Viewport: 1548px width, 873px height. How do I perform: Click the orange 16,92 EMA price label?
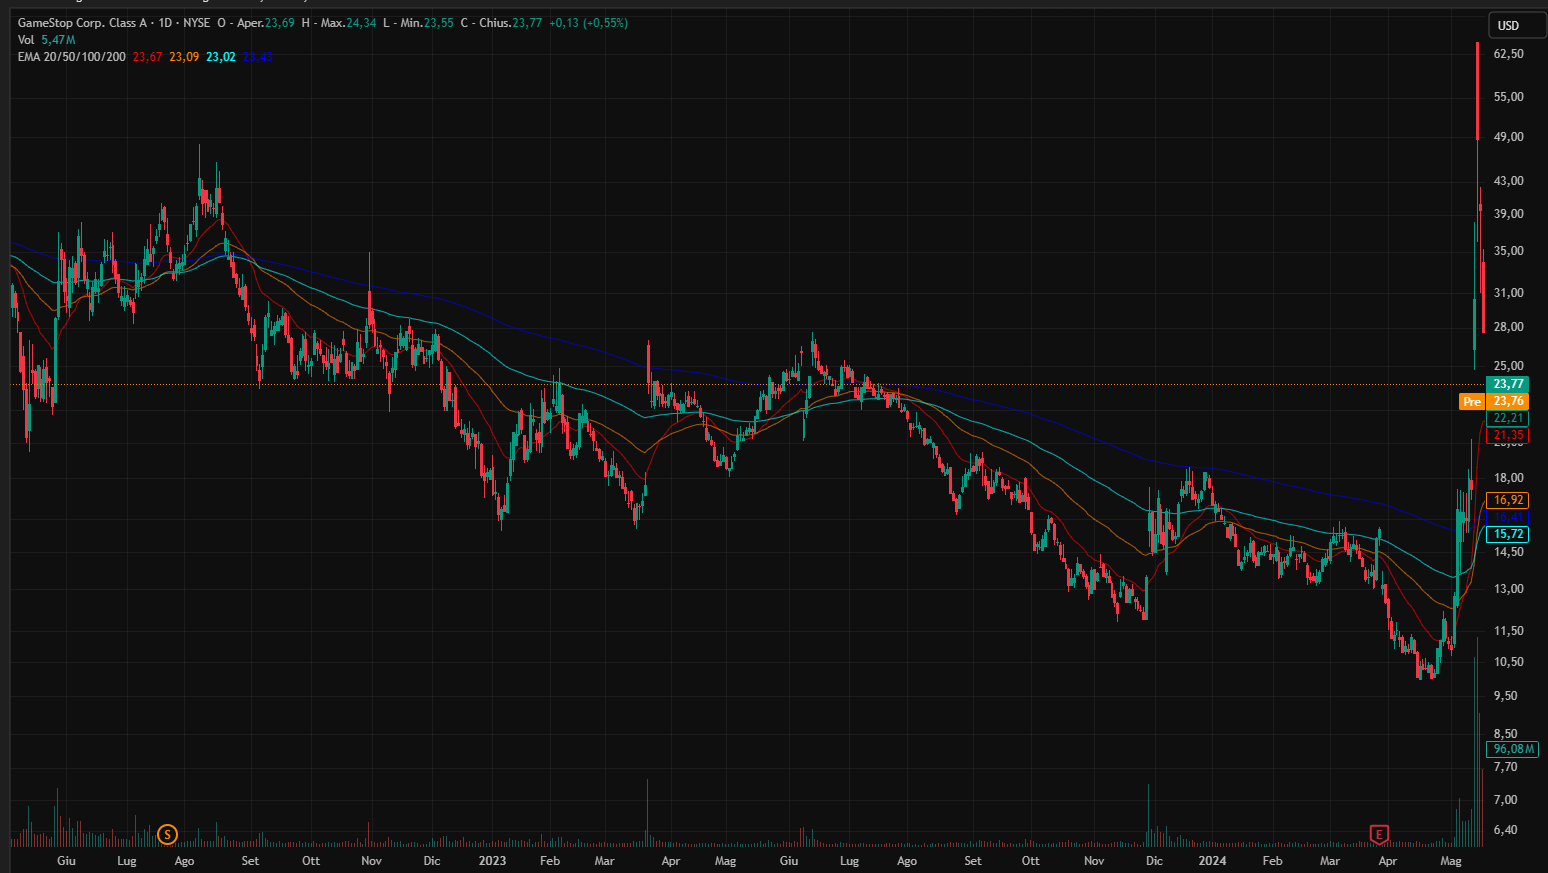(1508, 500)
